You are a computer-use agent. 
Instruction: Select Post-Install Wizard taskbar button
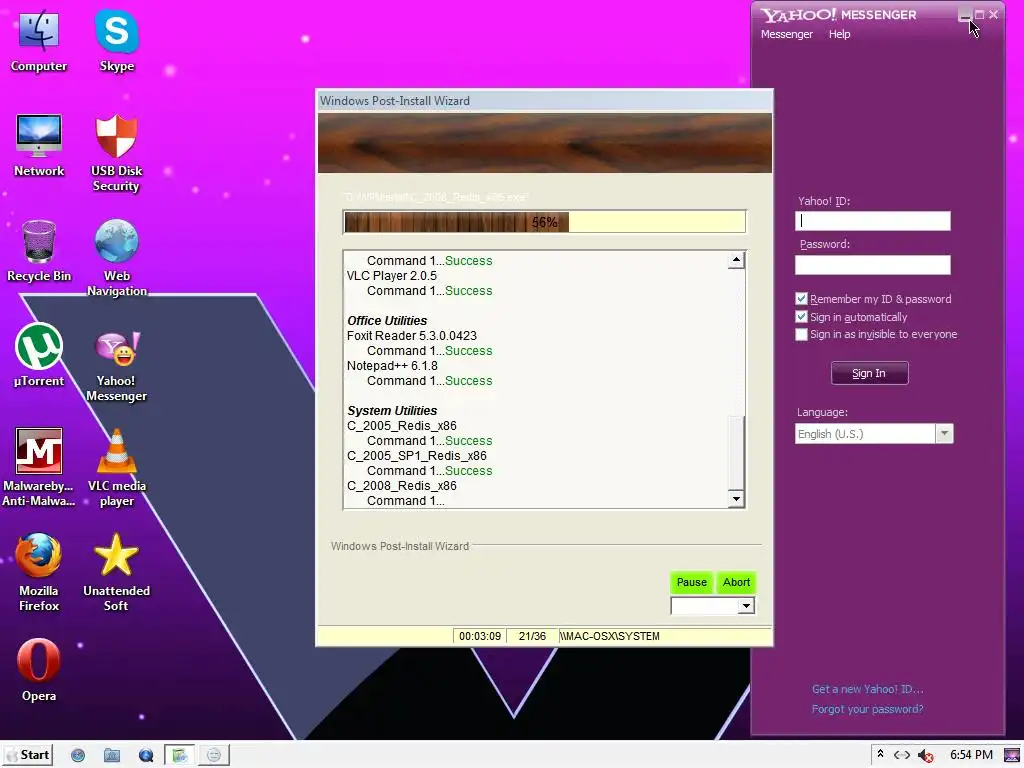pos(180,756)
